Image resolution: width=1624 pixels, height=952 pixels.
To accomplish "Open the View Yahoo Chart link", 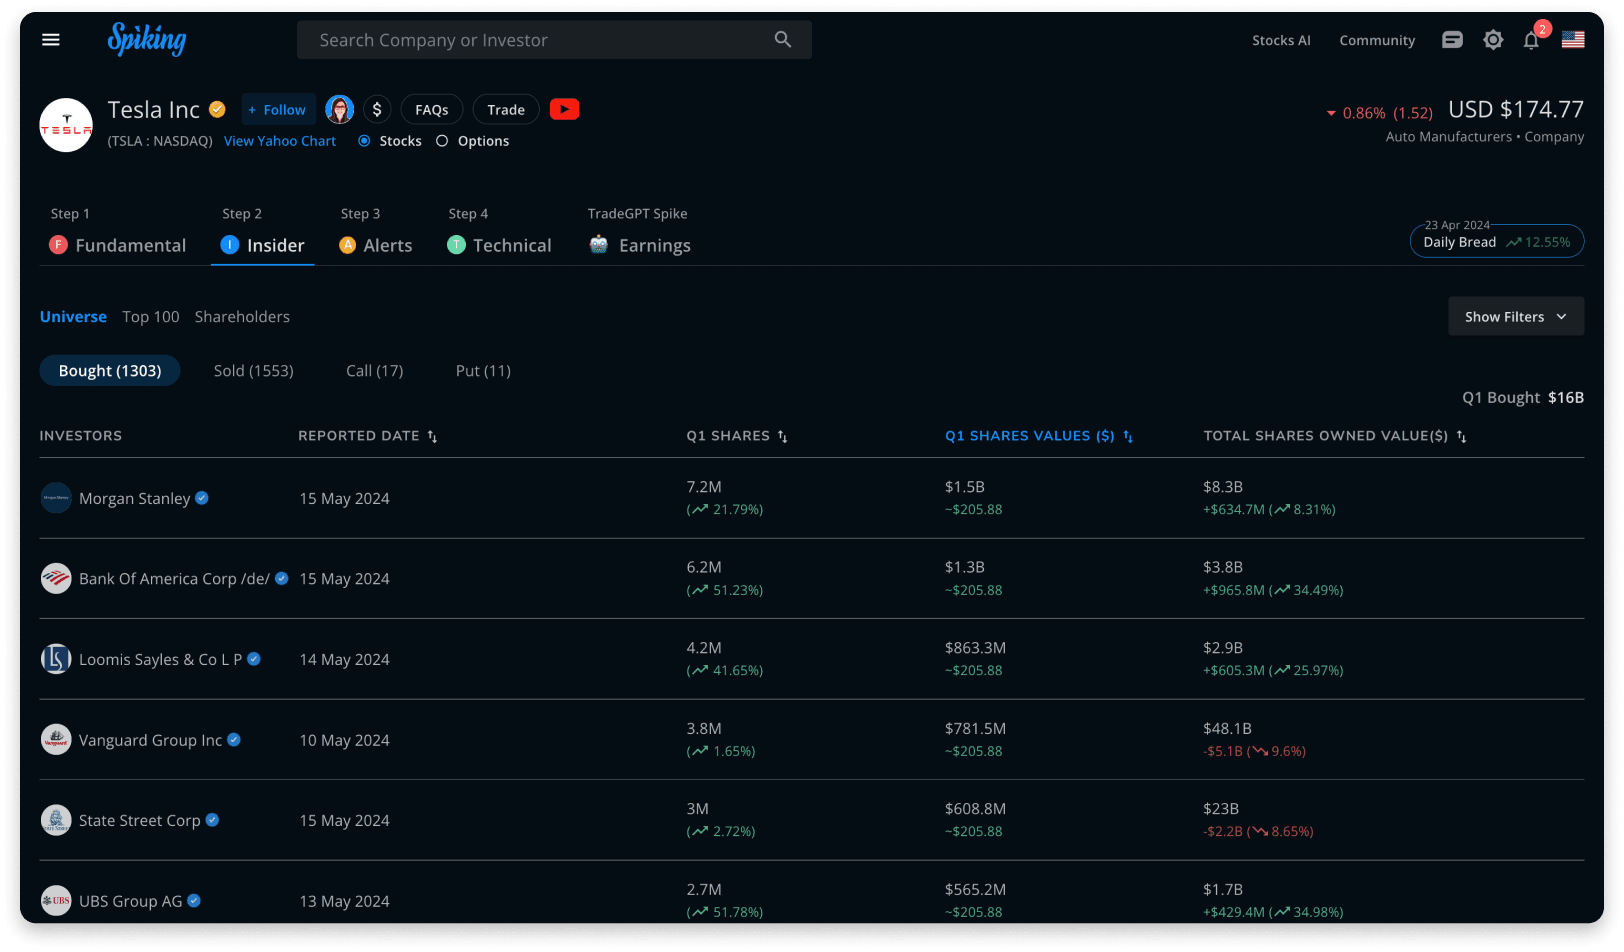I will [280, 141].
